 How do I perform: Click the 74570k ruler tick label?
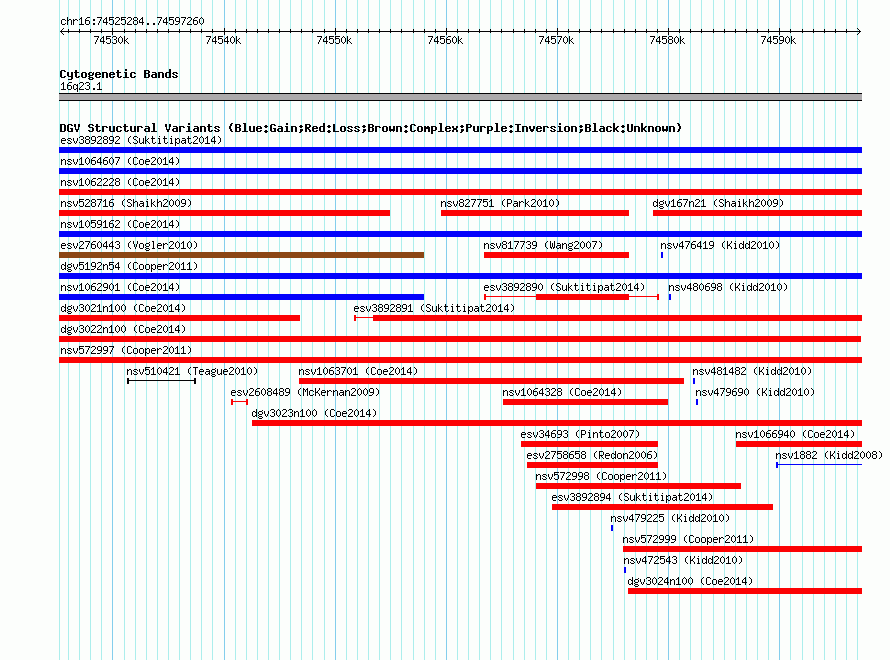556,40
